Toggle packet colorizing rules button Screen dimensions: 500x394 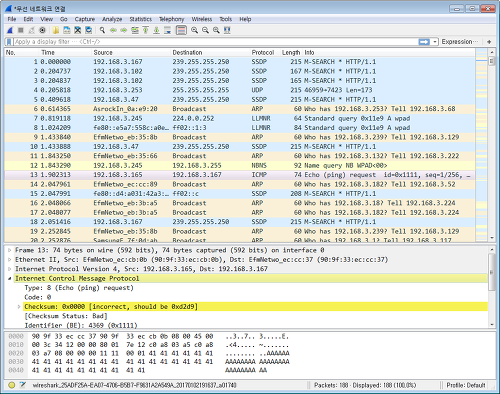(x=181, y=30)
